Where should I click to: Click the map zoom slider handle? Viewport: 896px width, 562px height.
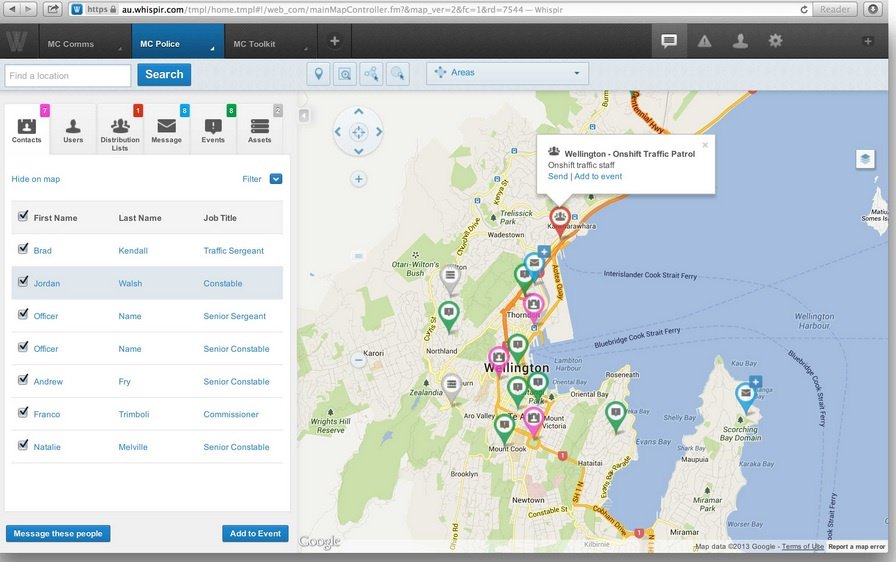coord(358,256)
